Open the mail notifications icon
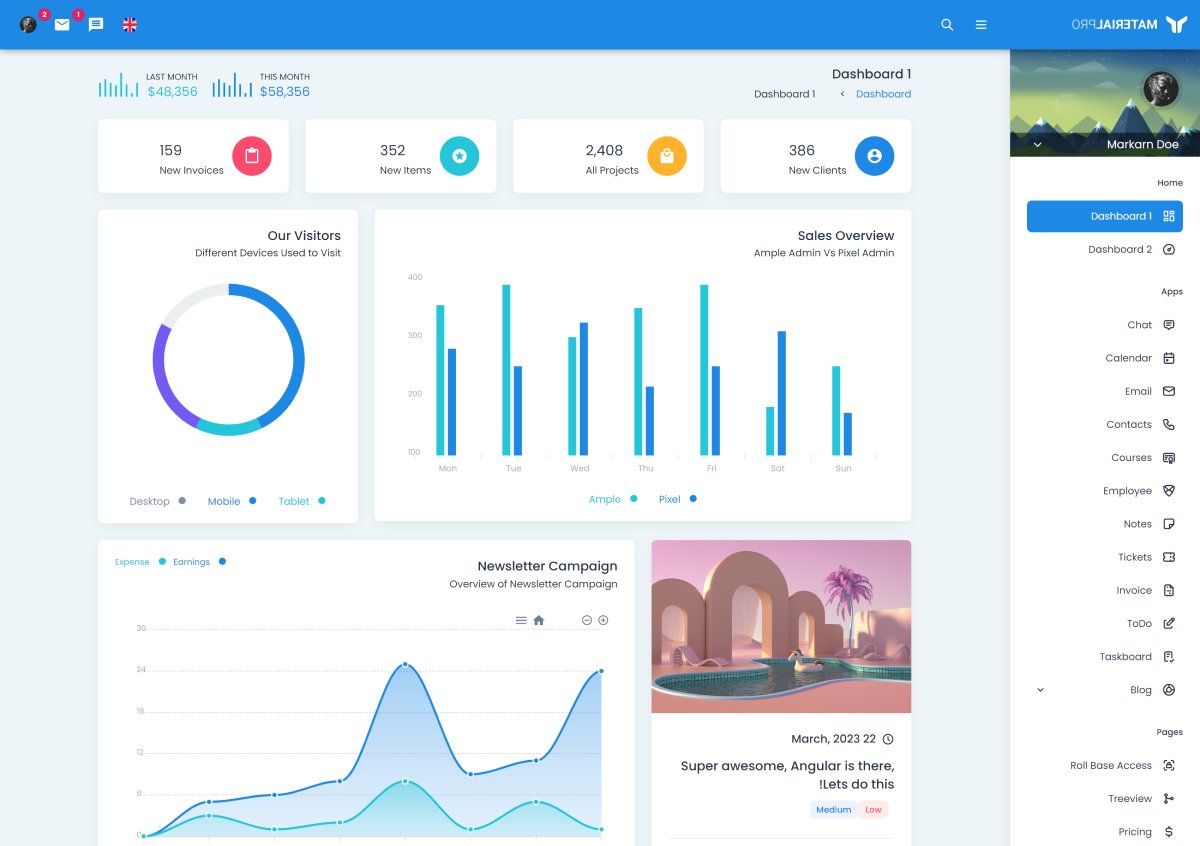This screenshot has width=1200, height=846. [x=62, y=25]
